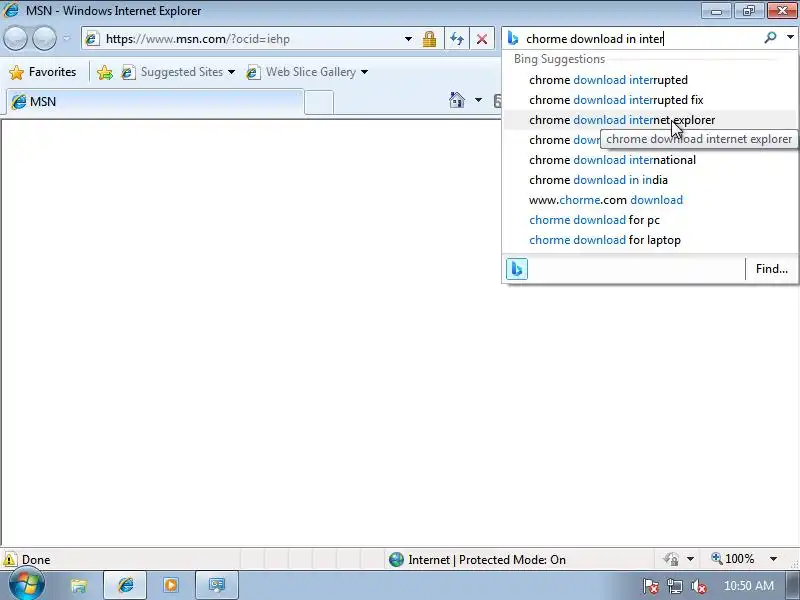Click the red Stop loading button
This screenshot has height=600, width=800.
click(x=482, y=39)
